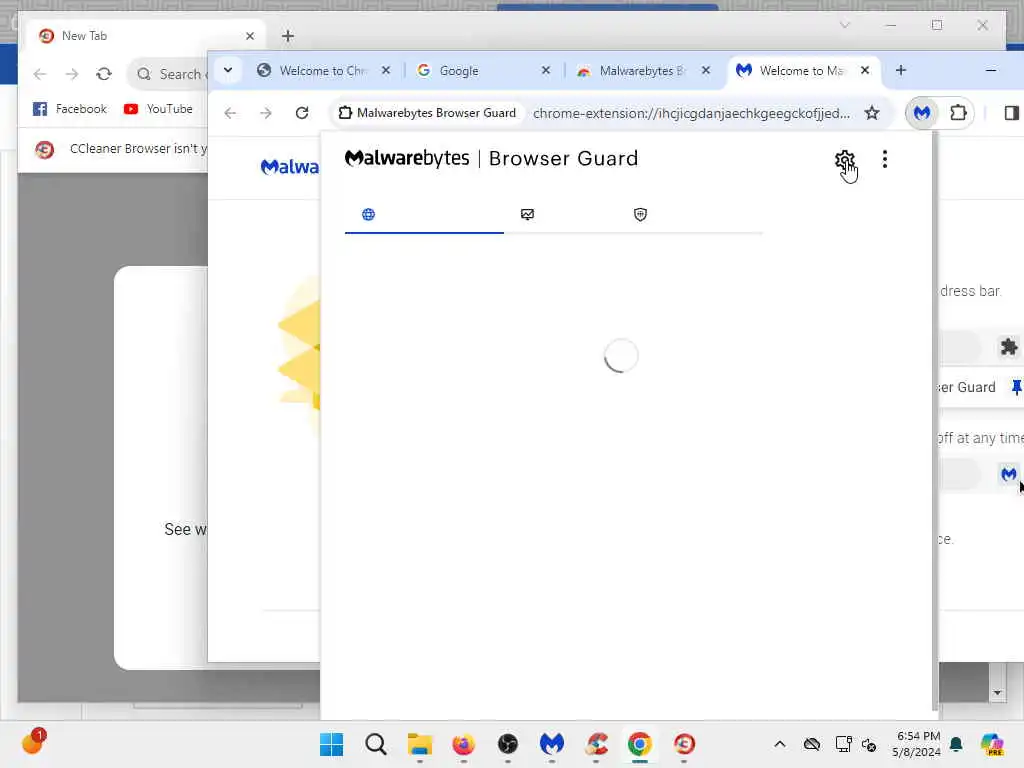Click Malwarebytes extension icon in Chrome toolbar

(x=921, y=113)
